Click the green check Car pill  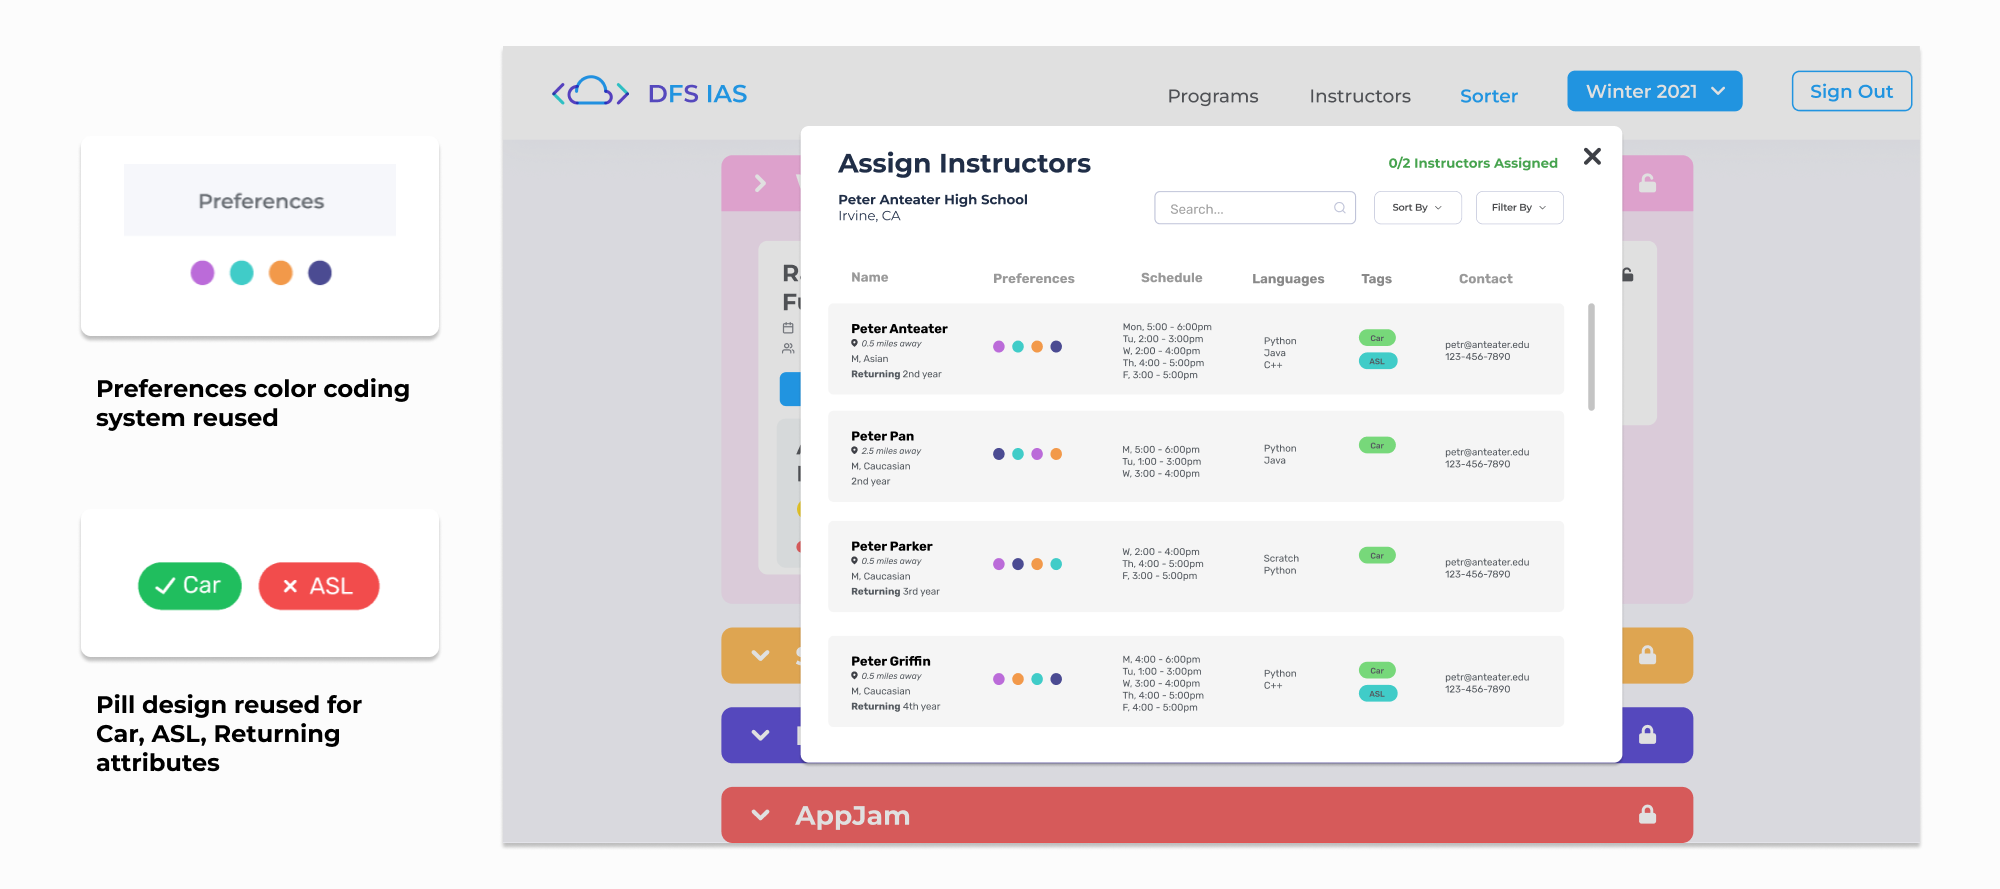click(190, 586)
